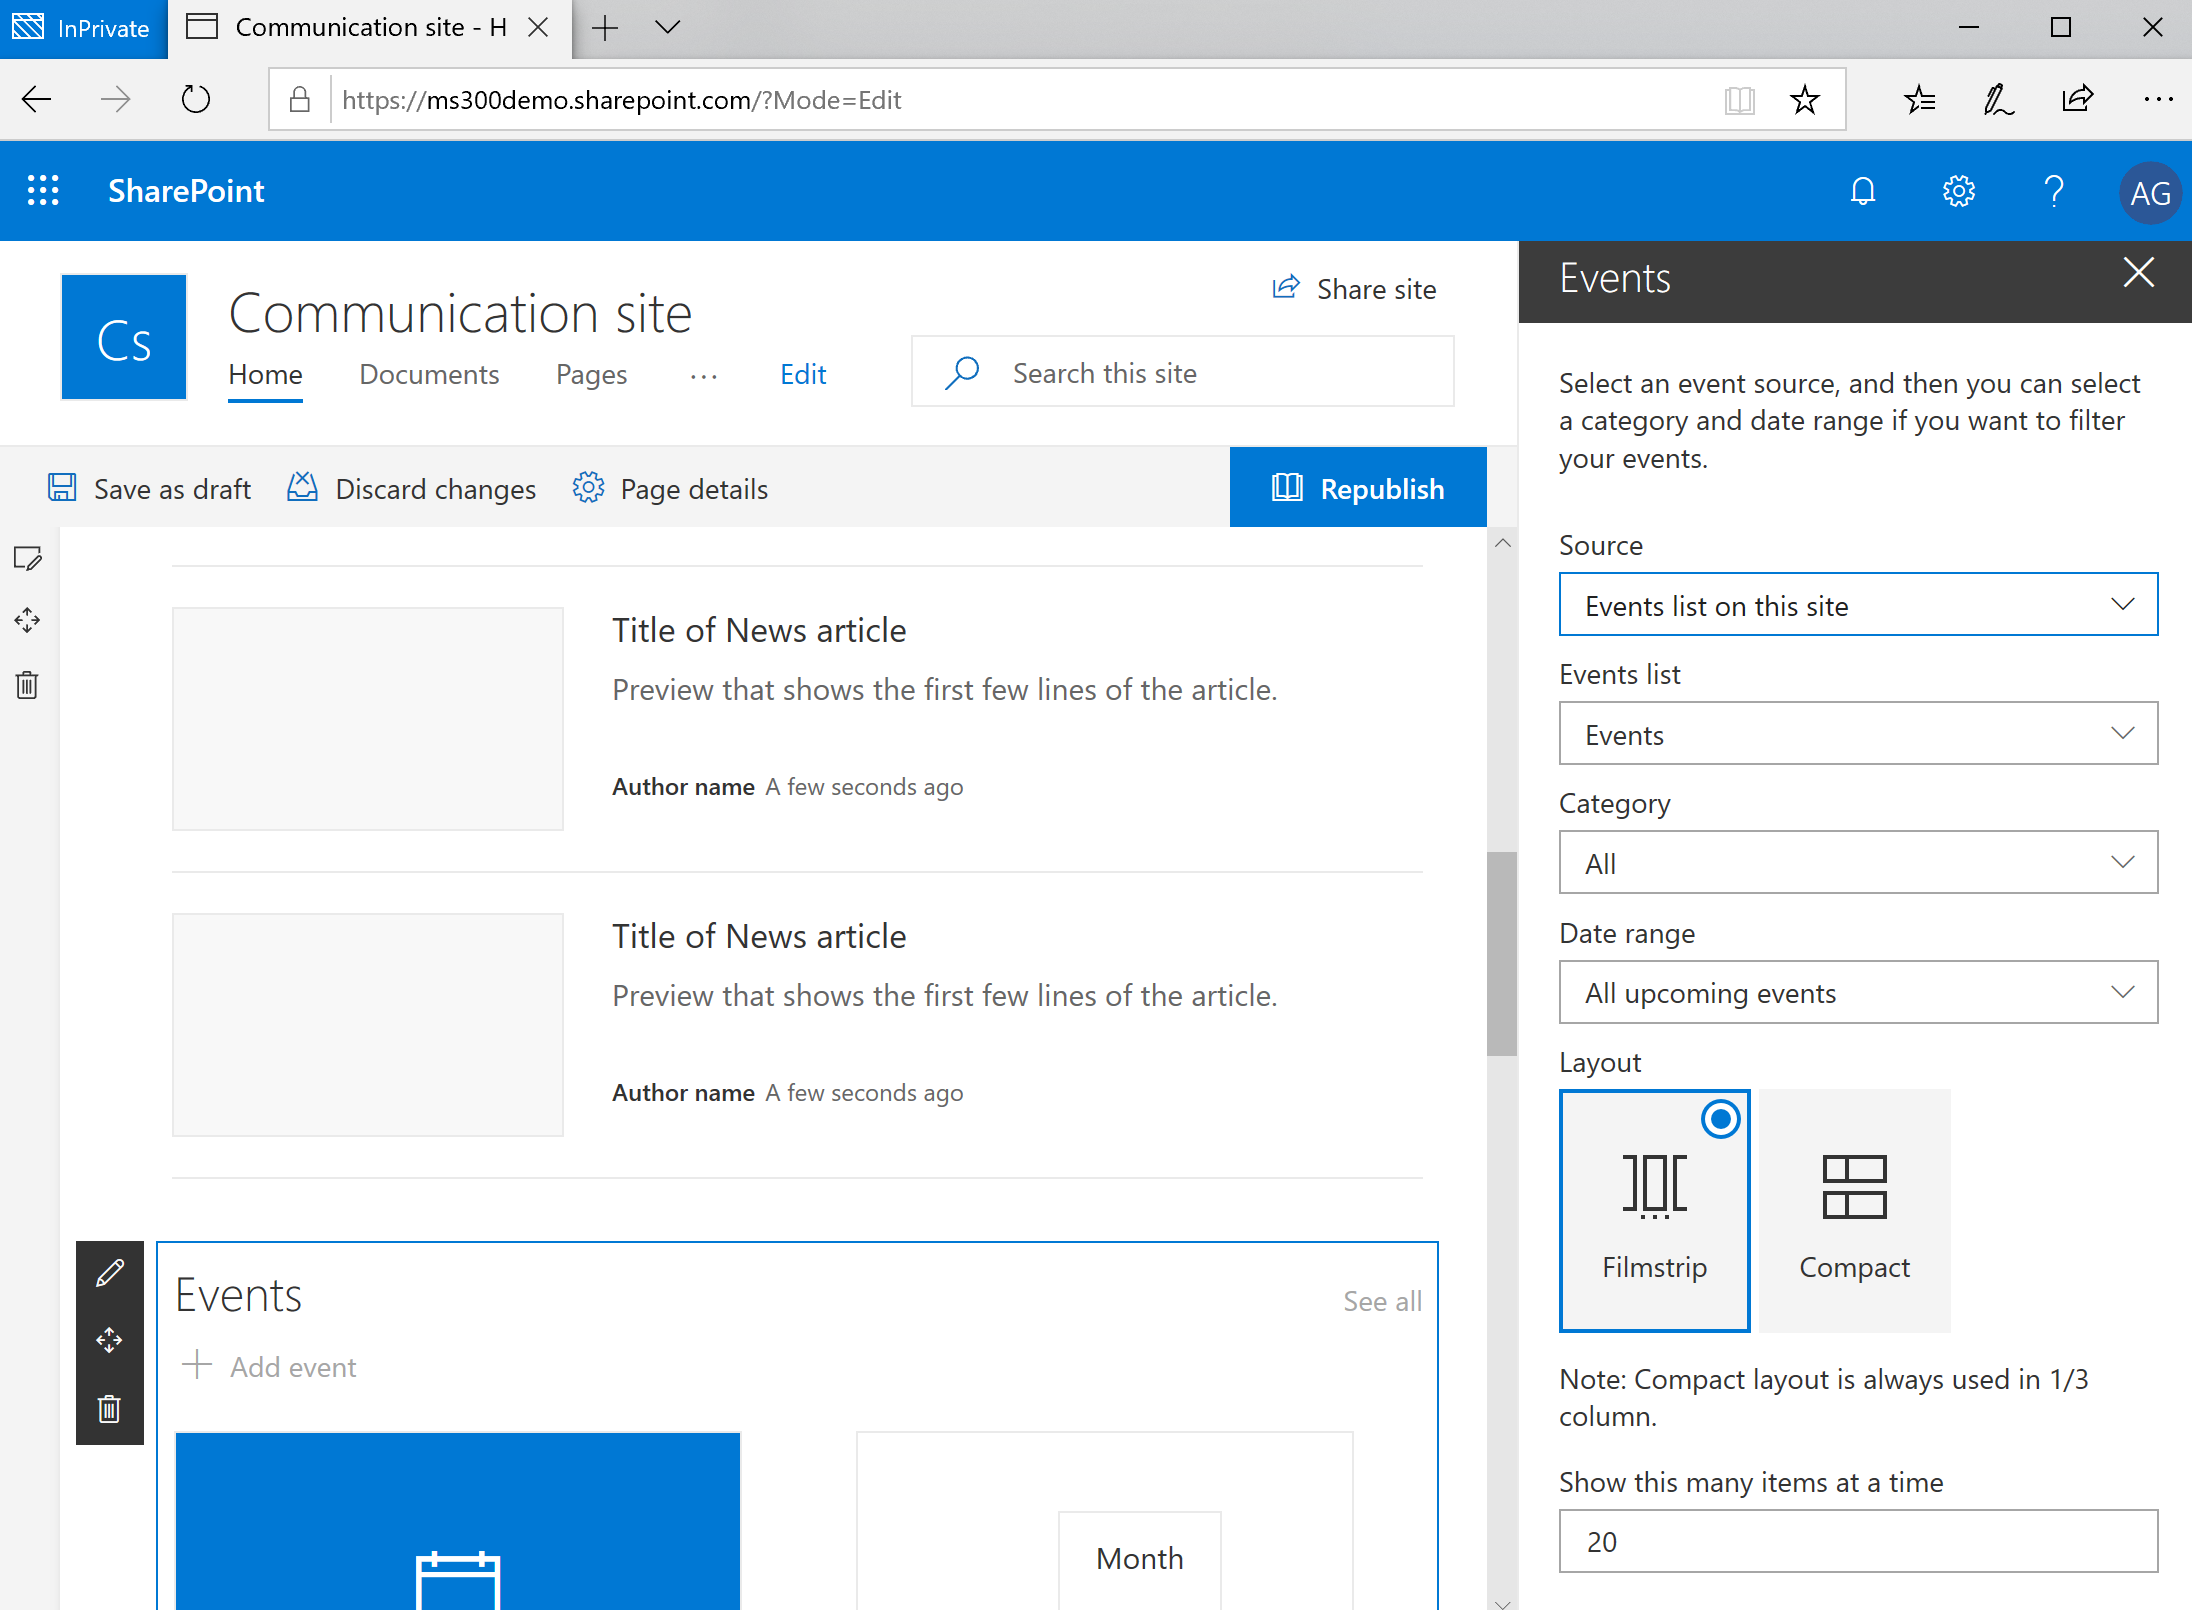Open the AG account avatar
Image resolution: width=2192 pixels, height=1610 pixels.
2150,192
